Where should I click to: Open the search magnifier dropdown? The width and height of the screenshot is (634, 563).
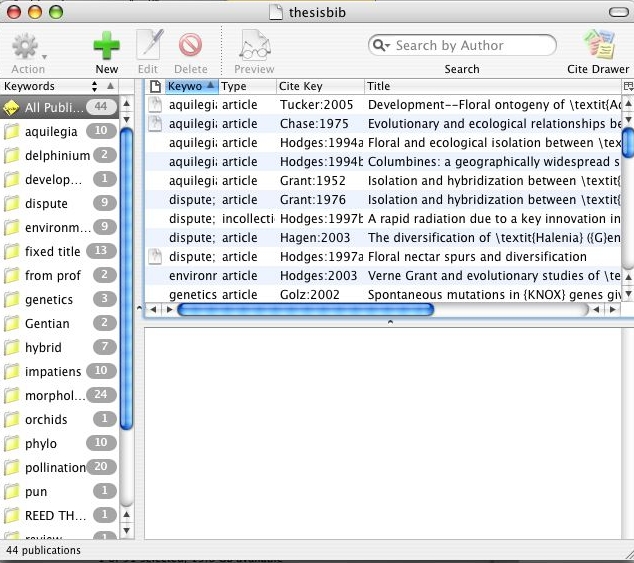pos(381,46)
